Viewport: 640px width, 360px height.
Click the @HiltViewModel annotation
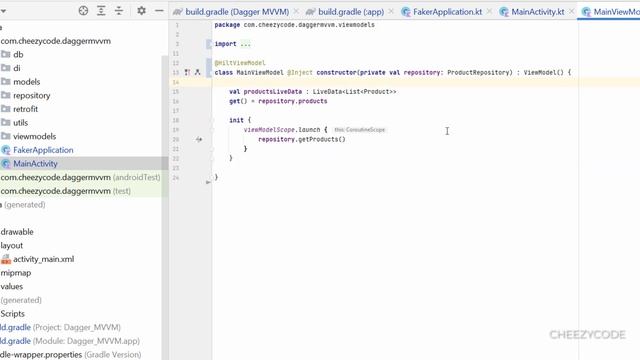[x=240, y=63]
